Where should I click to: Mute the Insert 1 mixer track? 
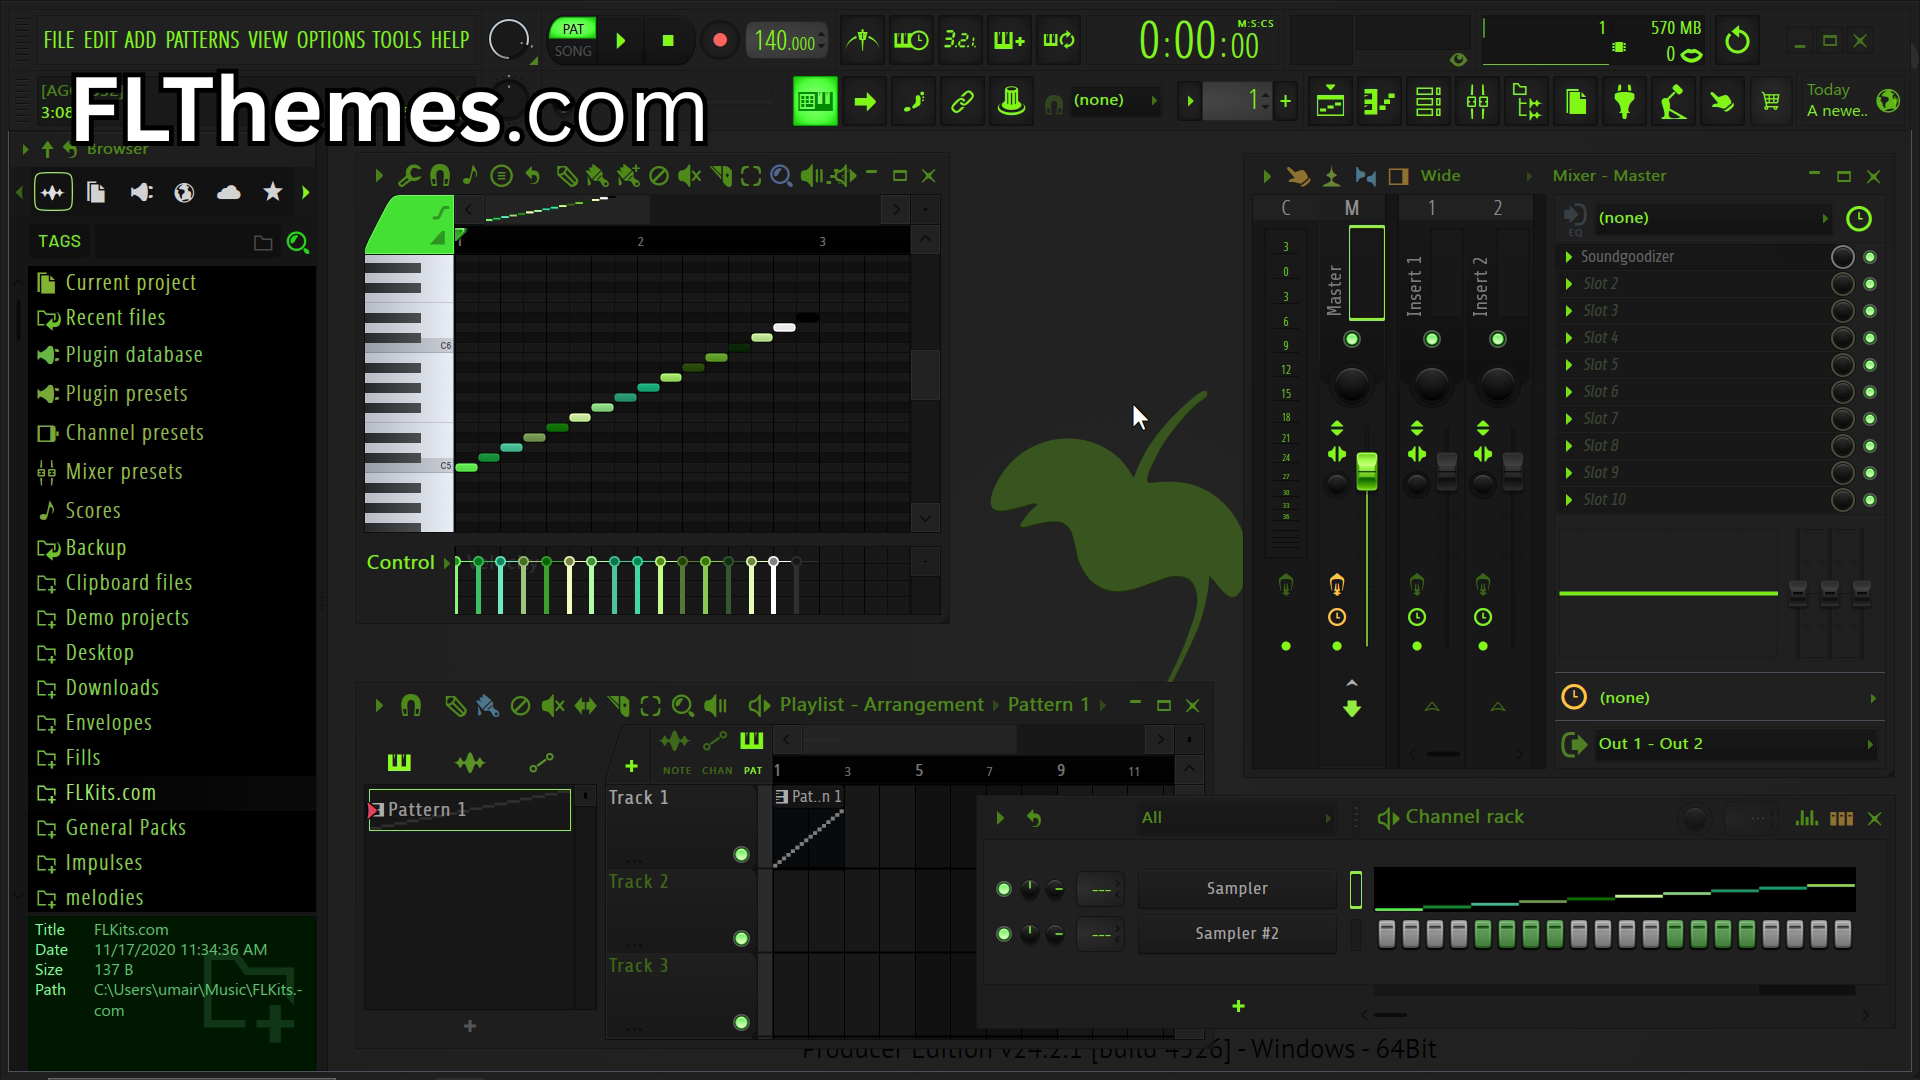tap(1431, 339)
